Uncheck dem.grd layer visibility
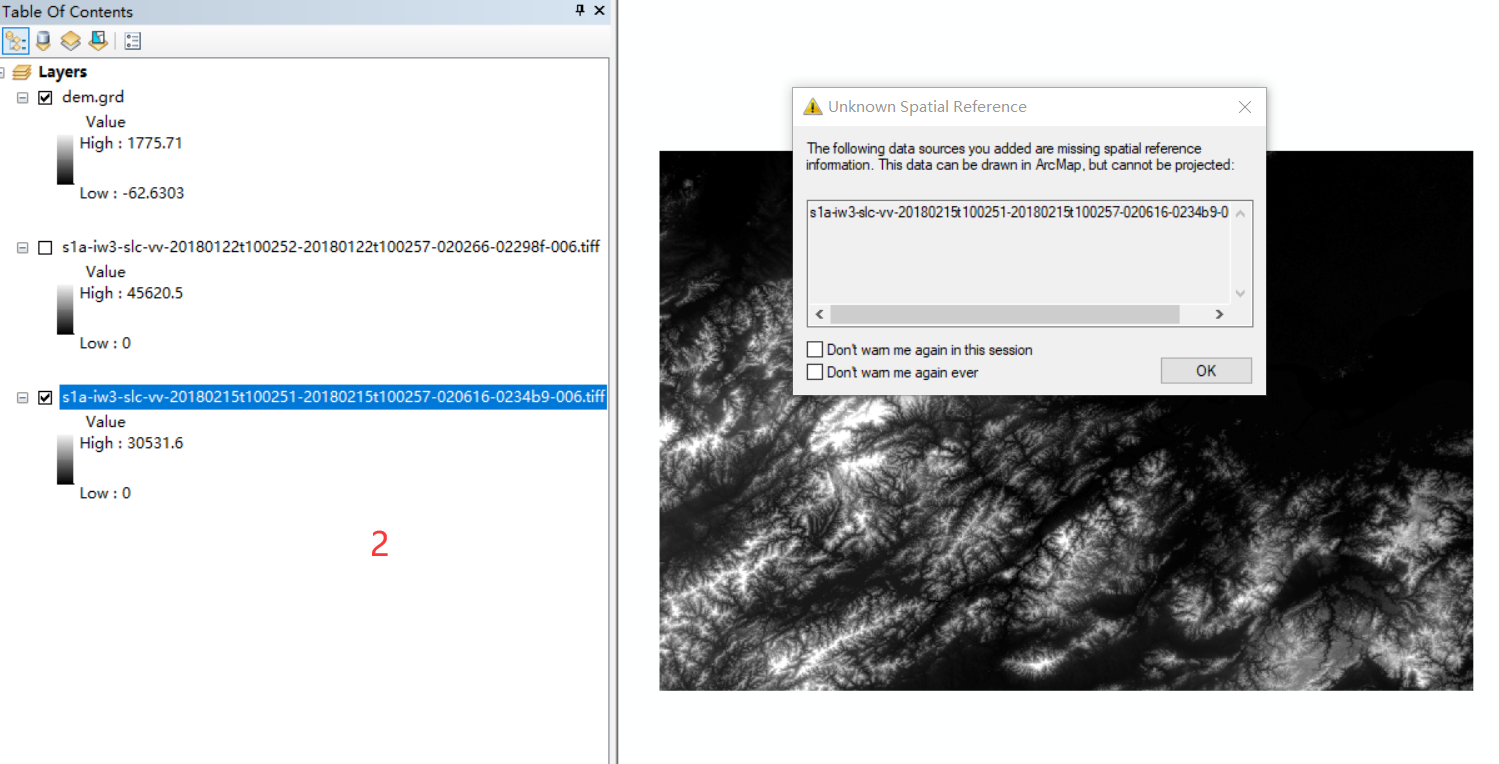Viewport: 1499px width, 764px height. 45,96
